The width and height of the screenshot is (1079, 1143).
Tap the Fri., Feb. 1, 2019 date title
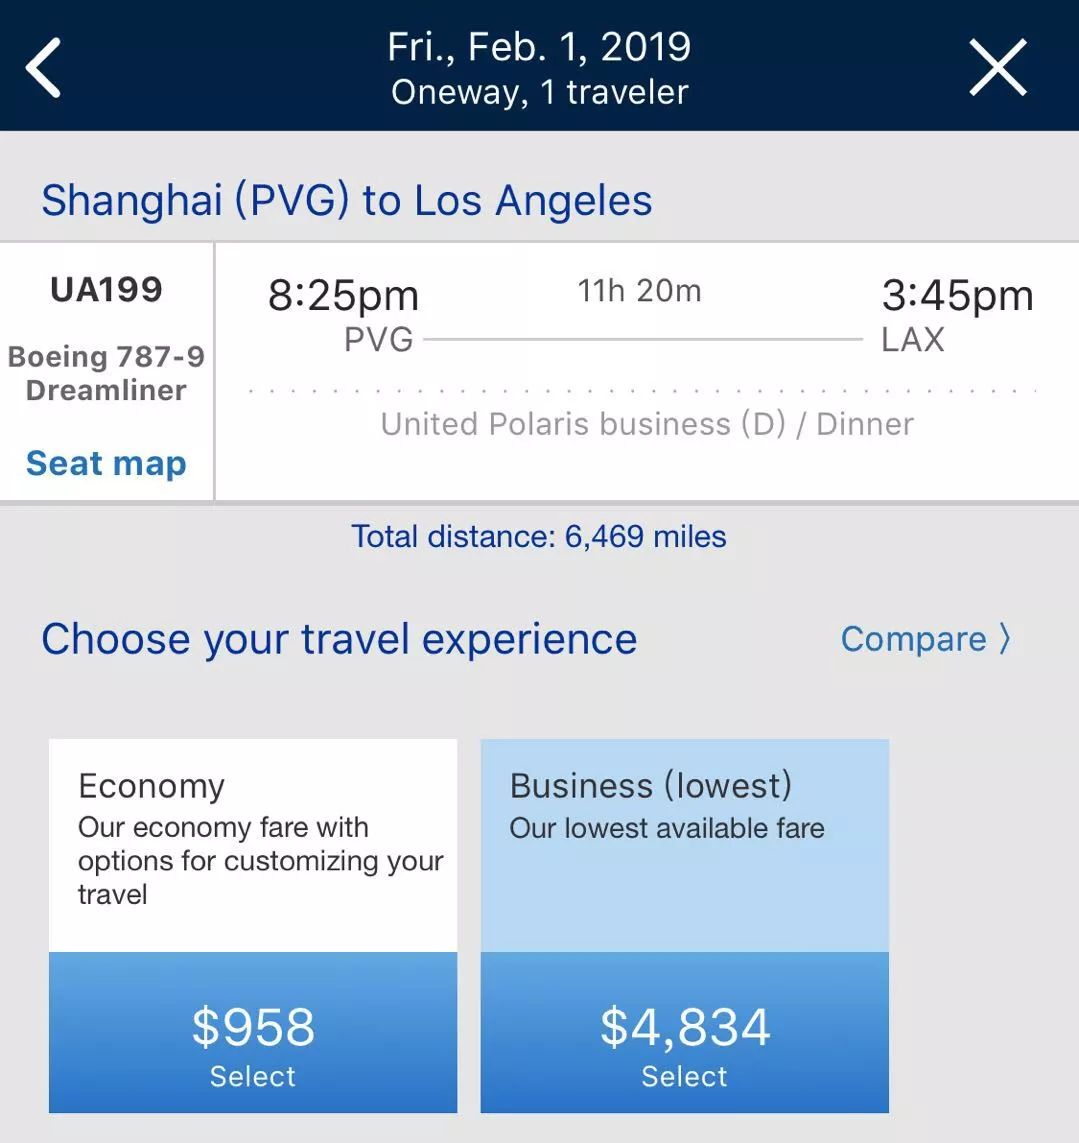(x=539, y=47)
